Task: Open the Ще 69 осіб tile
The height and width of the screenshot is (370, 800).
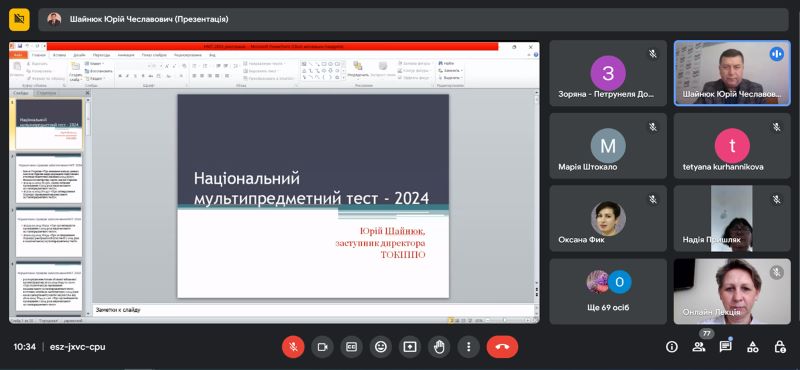Action: coord(608,291)
